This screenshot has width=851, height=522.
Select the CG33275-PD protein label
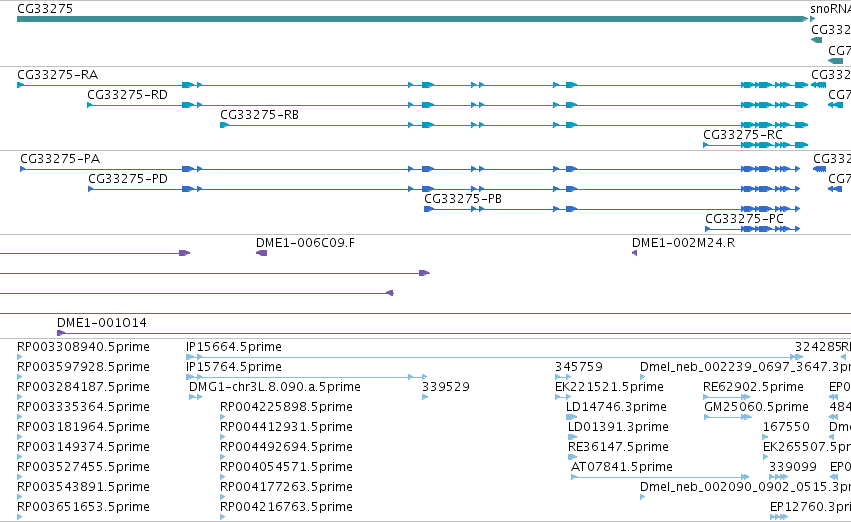[128, 179]
